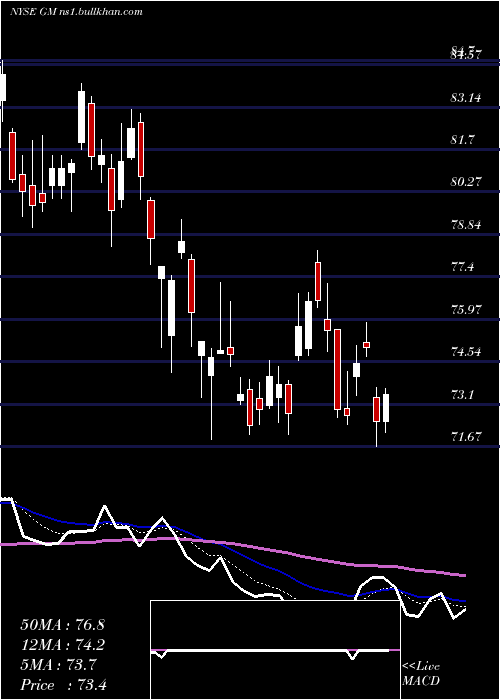Click the 50MA : 76.8 value

62,625
